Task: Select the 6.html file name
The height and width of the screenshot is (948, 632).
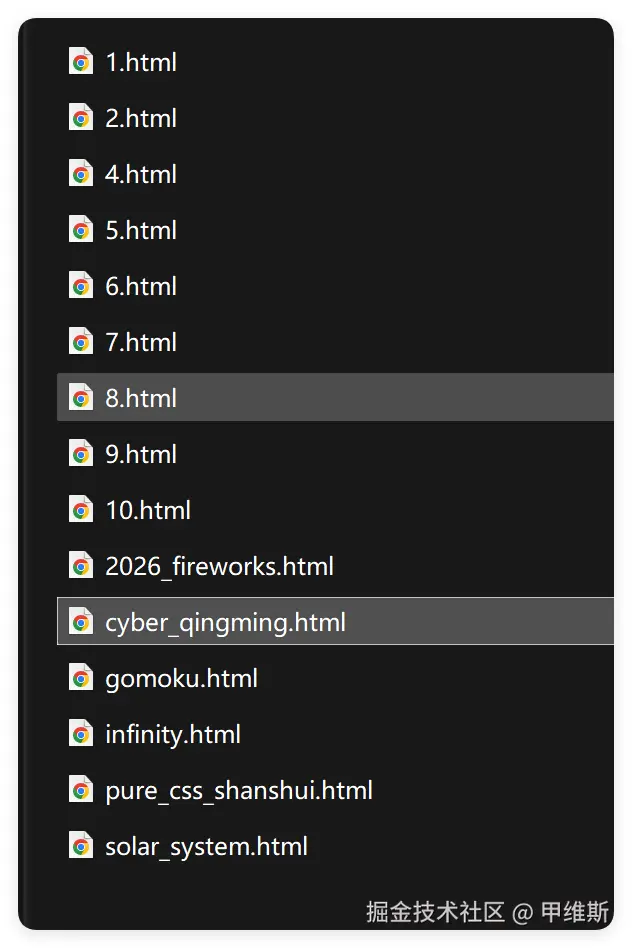Action: [x=141, y=286]
